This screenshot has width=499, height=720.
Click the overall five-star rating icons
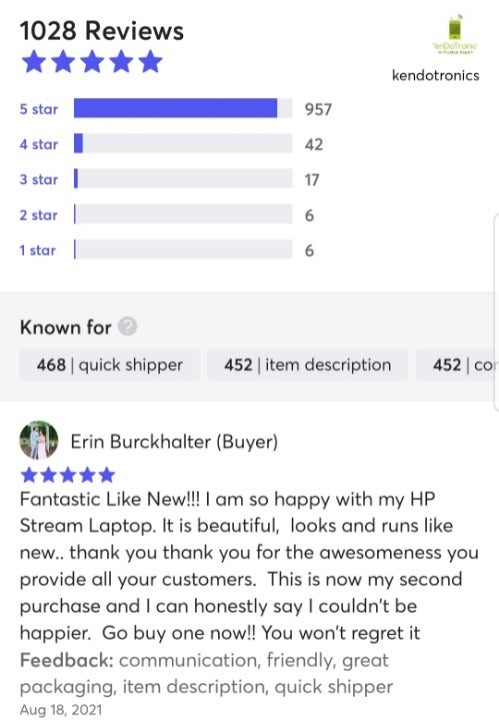[x=92, y=62]
